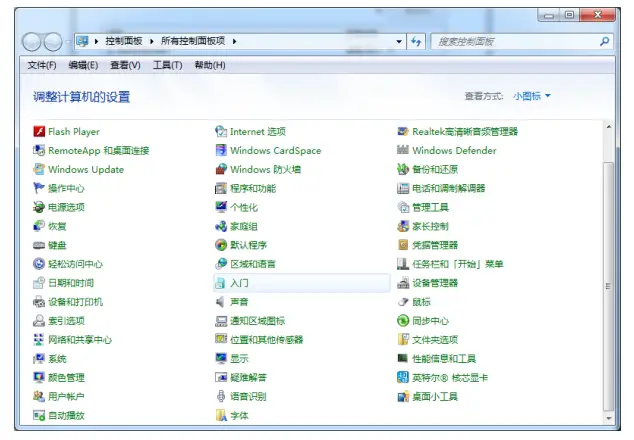Open the Realtek高清晰音频管理器 icon

click(x=403, y=131)
